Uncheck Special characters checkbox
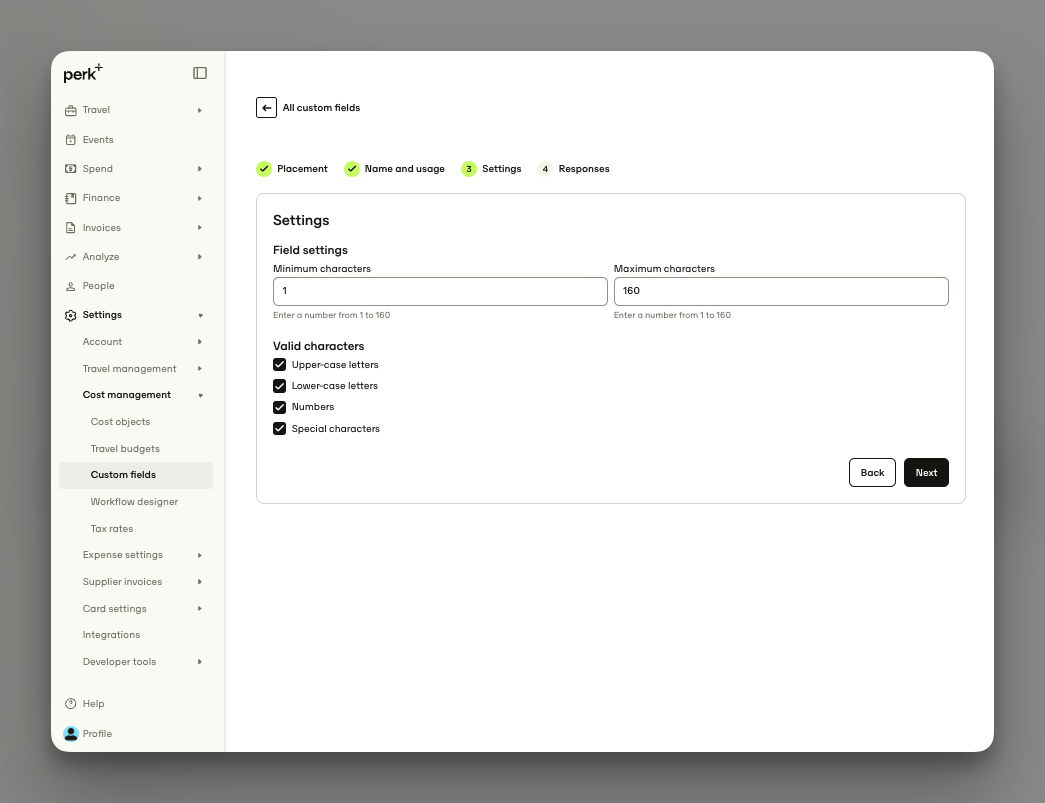The width and height of the screenshot is (1045, 803). (279, 428)
